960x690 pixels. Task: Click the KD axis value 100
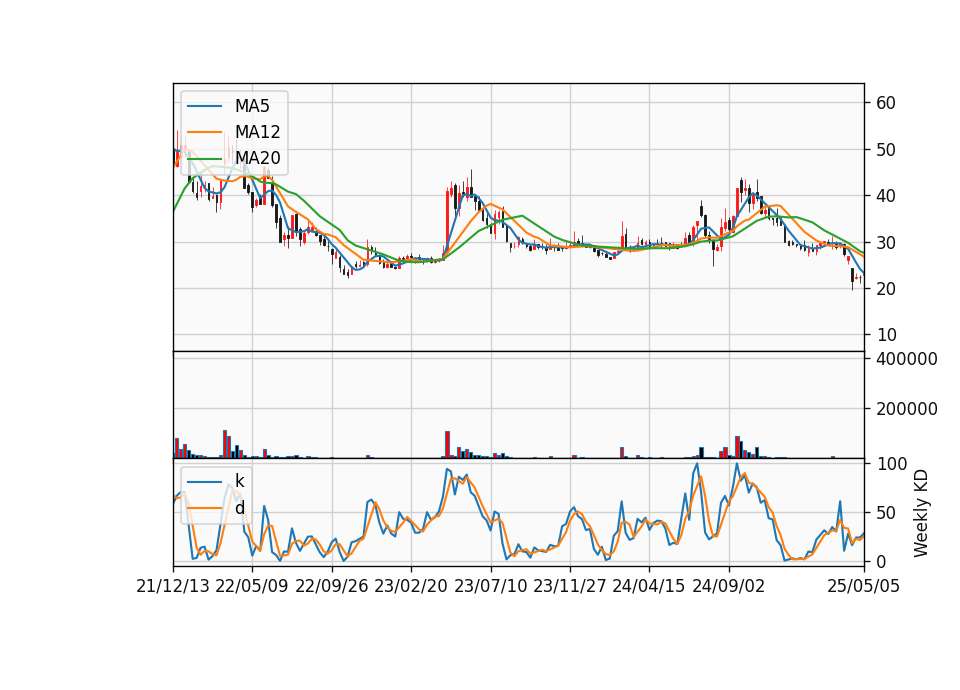(x=891, y=464)
